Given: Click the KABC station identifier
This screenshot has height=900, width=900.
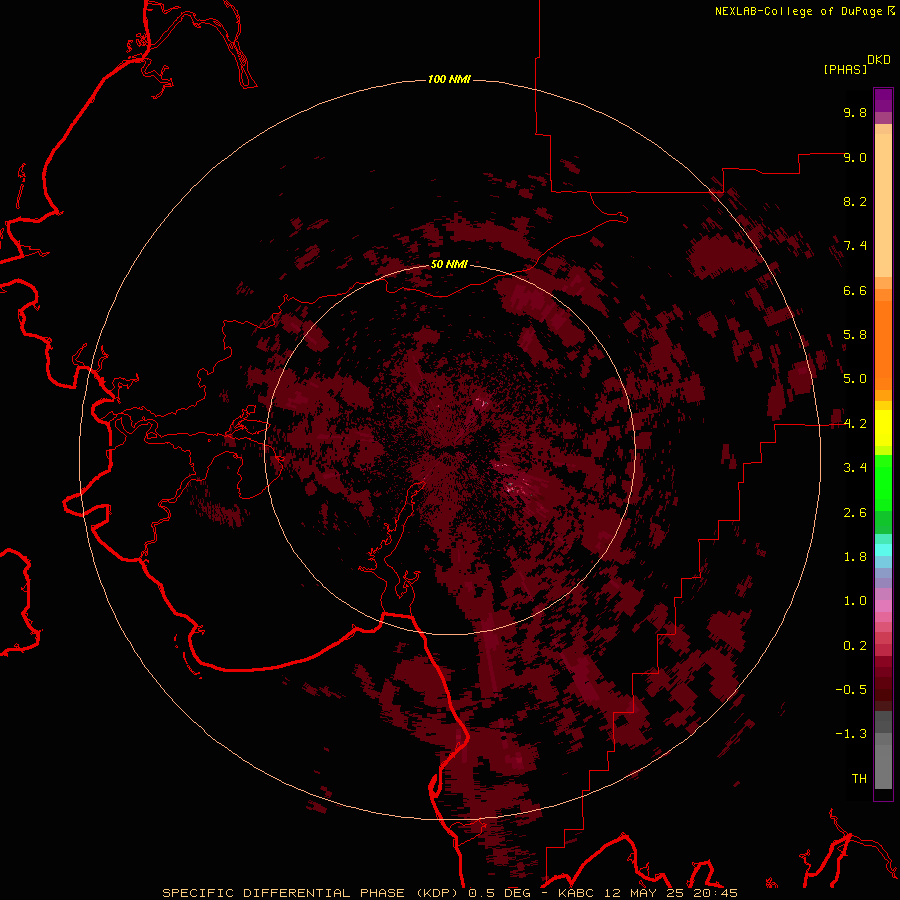Looking at the screenshot, I should coord(578,893).
